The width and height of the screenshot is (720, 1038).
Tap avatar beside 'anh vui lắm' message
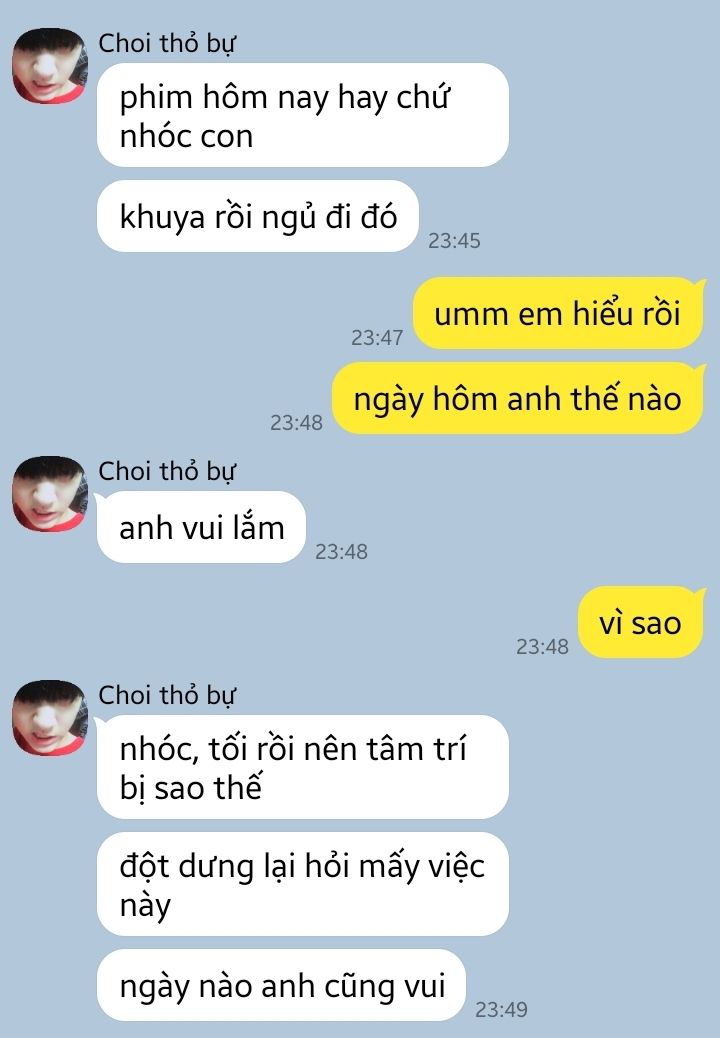pyautogui.click(x=50, y=494)
